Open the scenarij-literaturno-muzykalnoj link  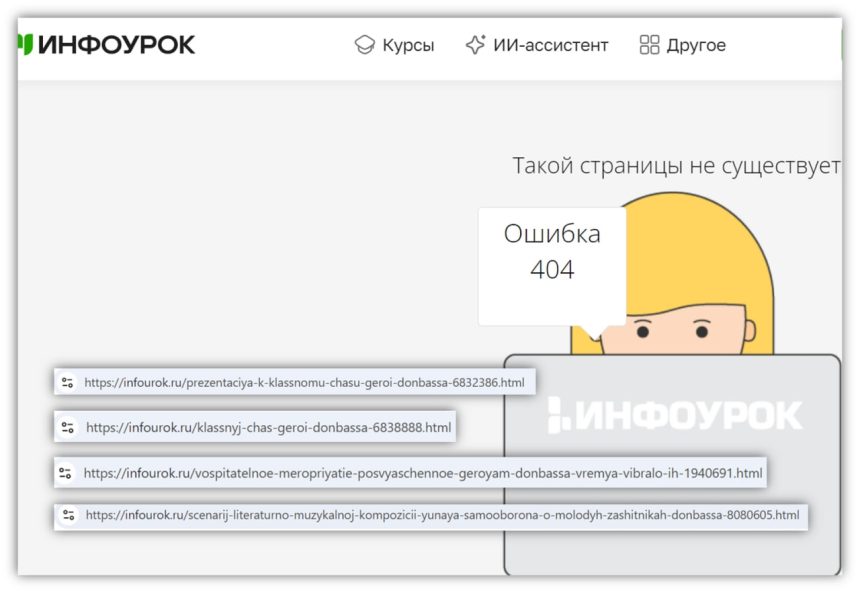click(x=441, y=517)
